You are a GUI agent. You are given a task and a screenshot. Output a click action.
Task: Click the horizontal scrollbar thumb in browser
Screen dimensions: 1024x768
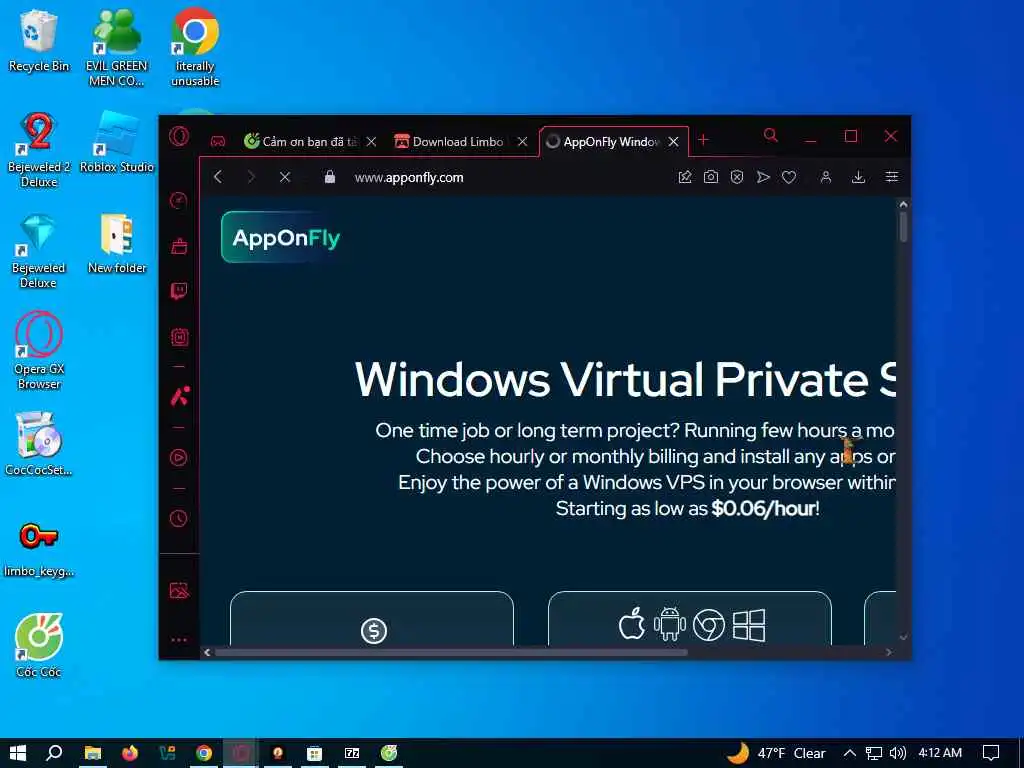pos(451,652)
